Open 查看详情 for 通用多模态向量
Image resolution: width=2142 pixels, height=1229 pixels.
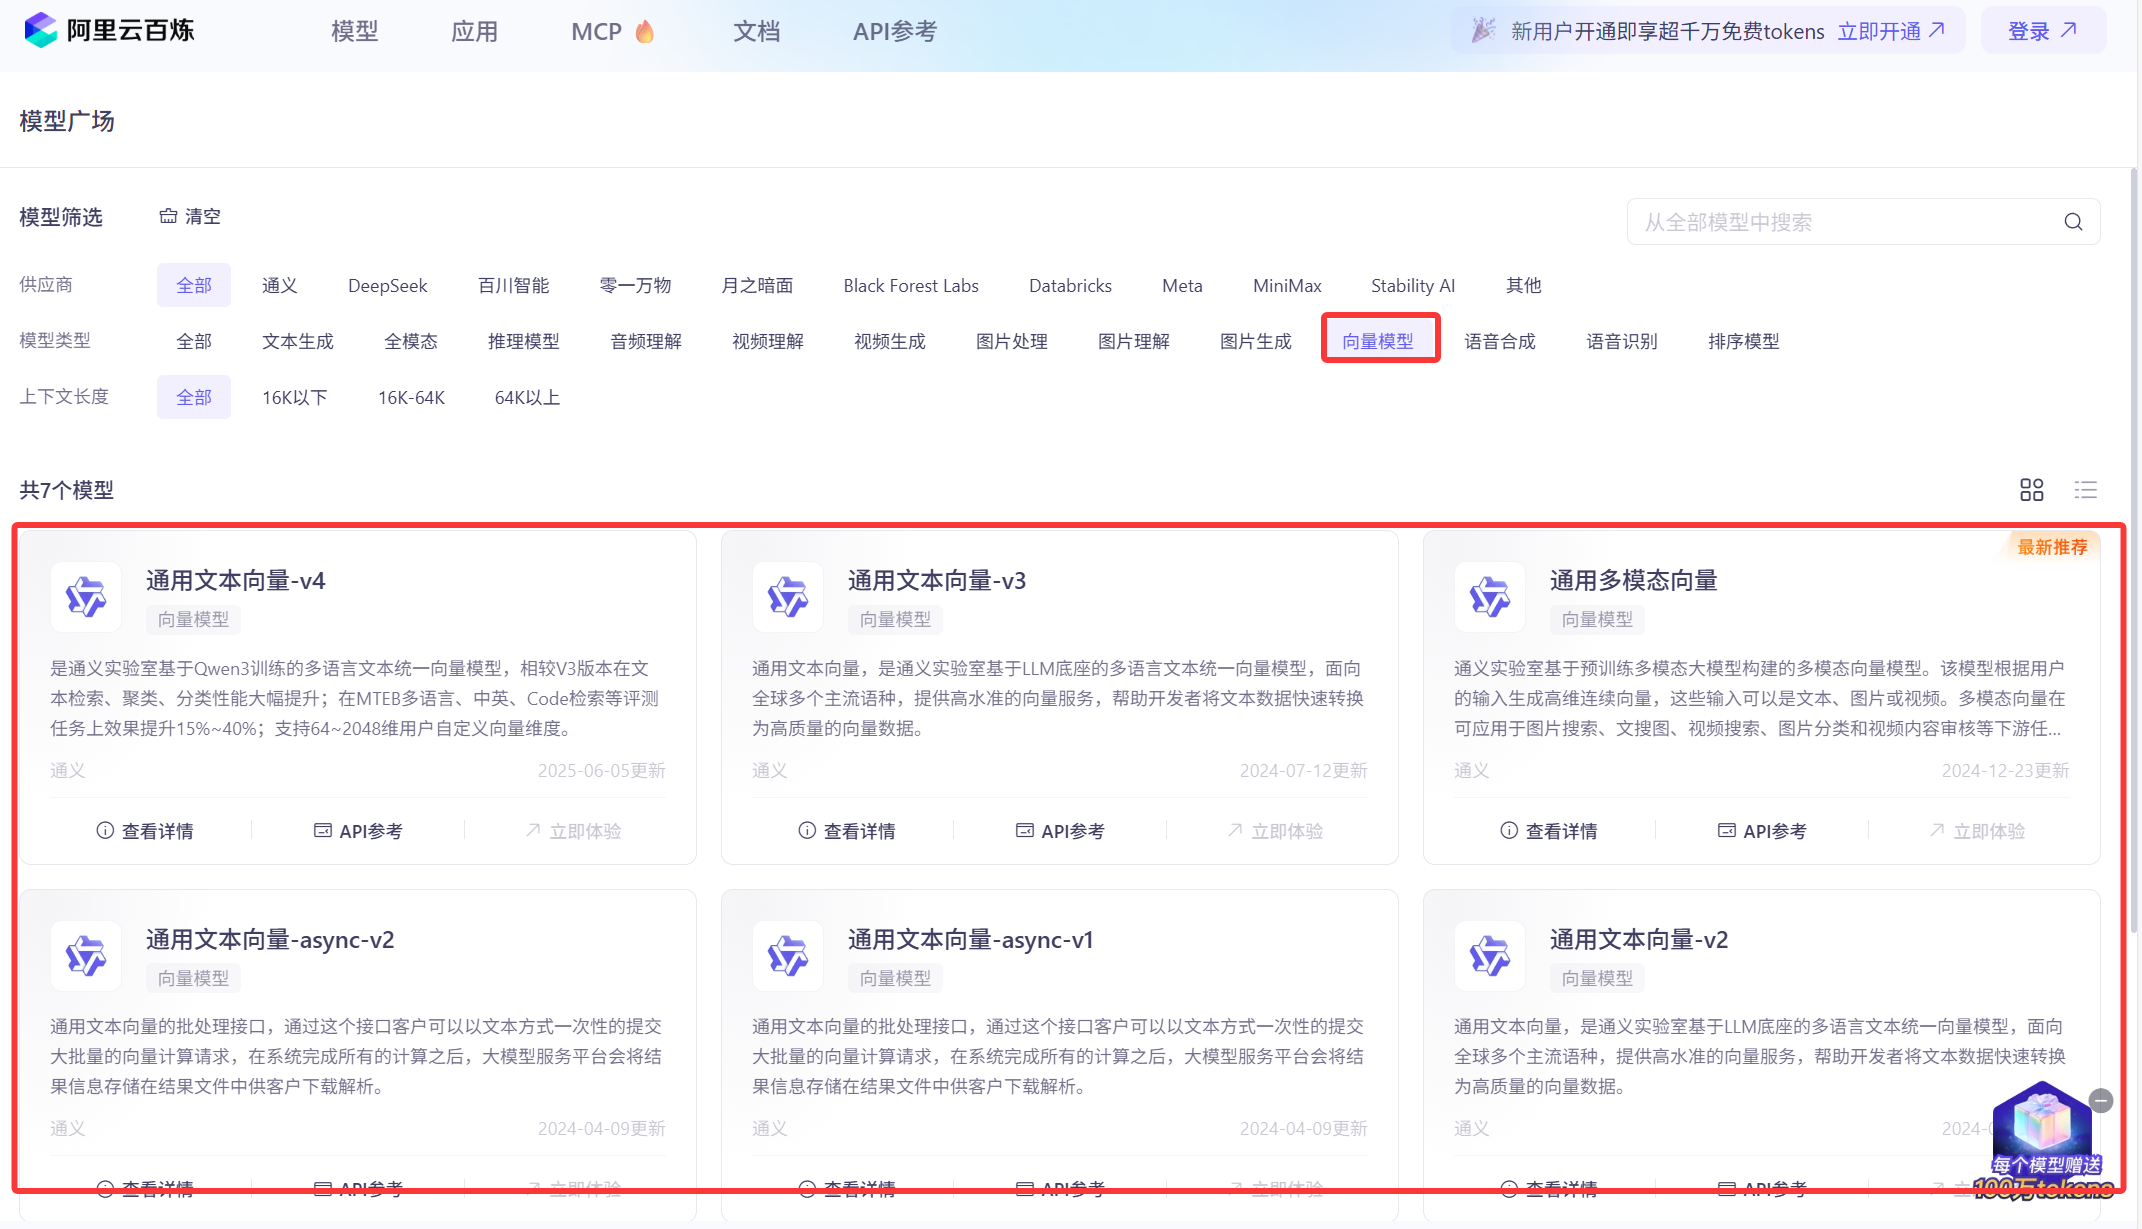(1549, 830)
